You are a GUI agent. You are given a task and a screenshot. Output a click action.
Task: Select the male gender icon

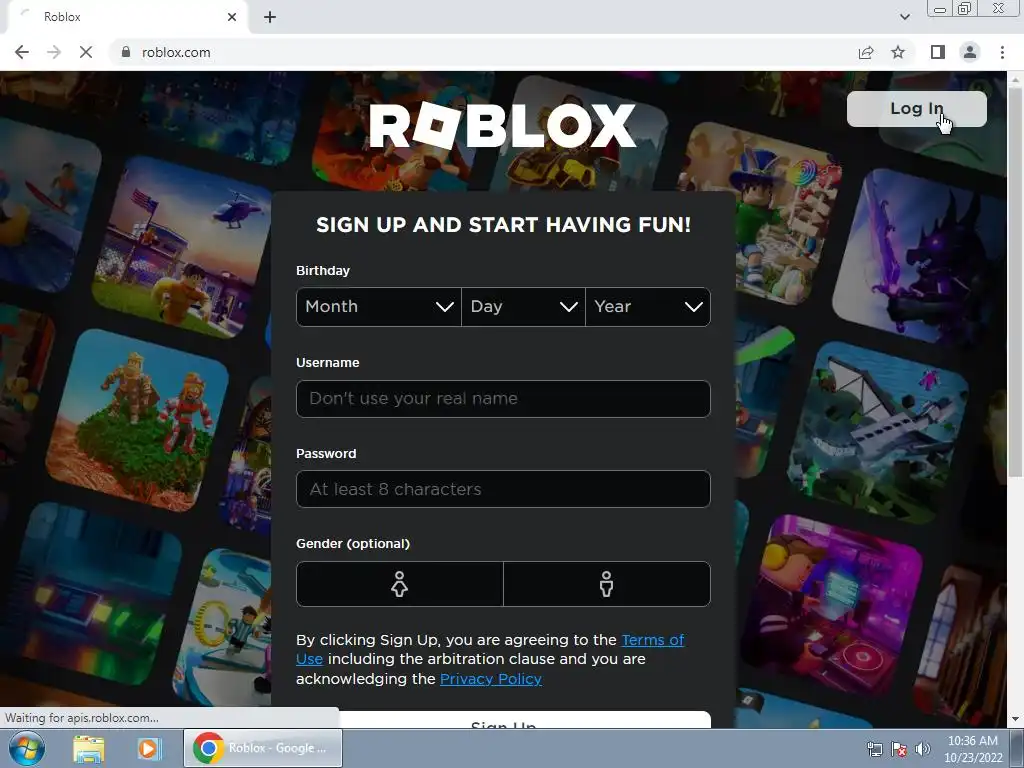click(x=607, y=584)
